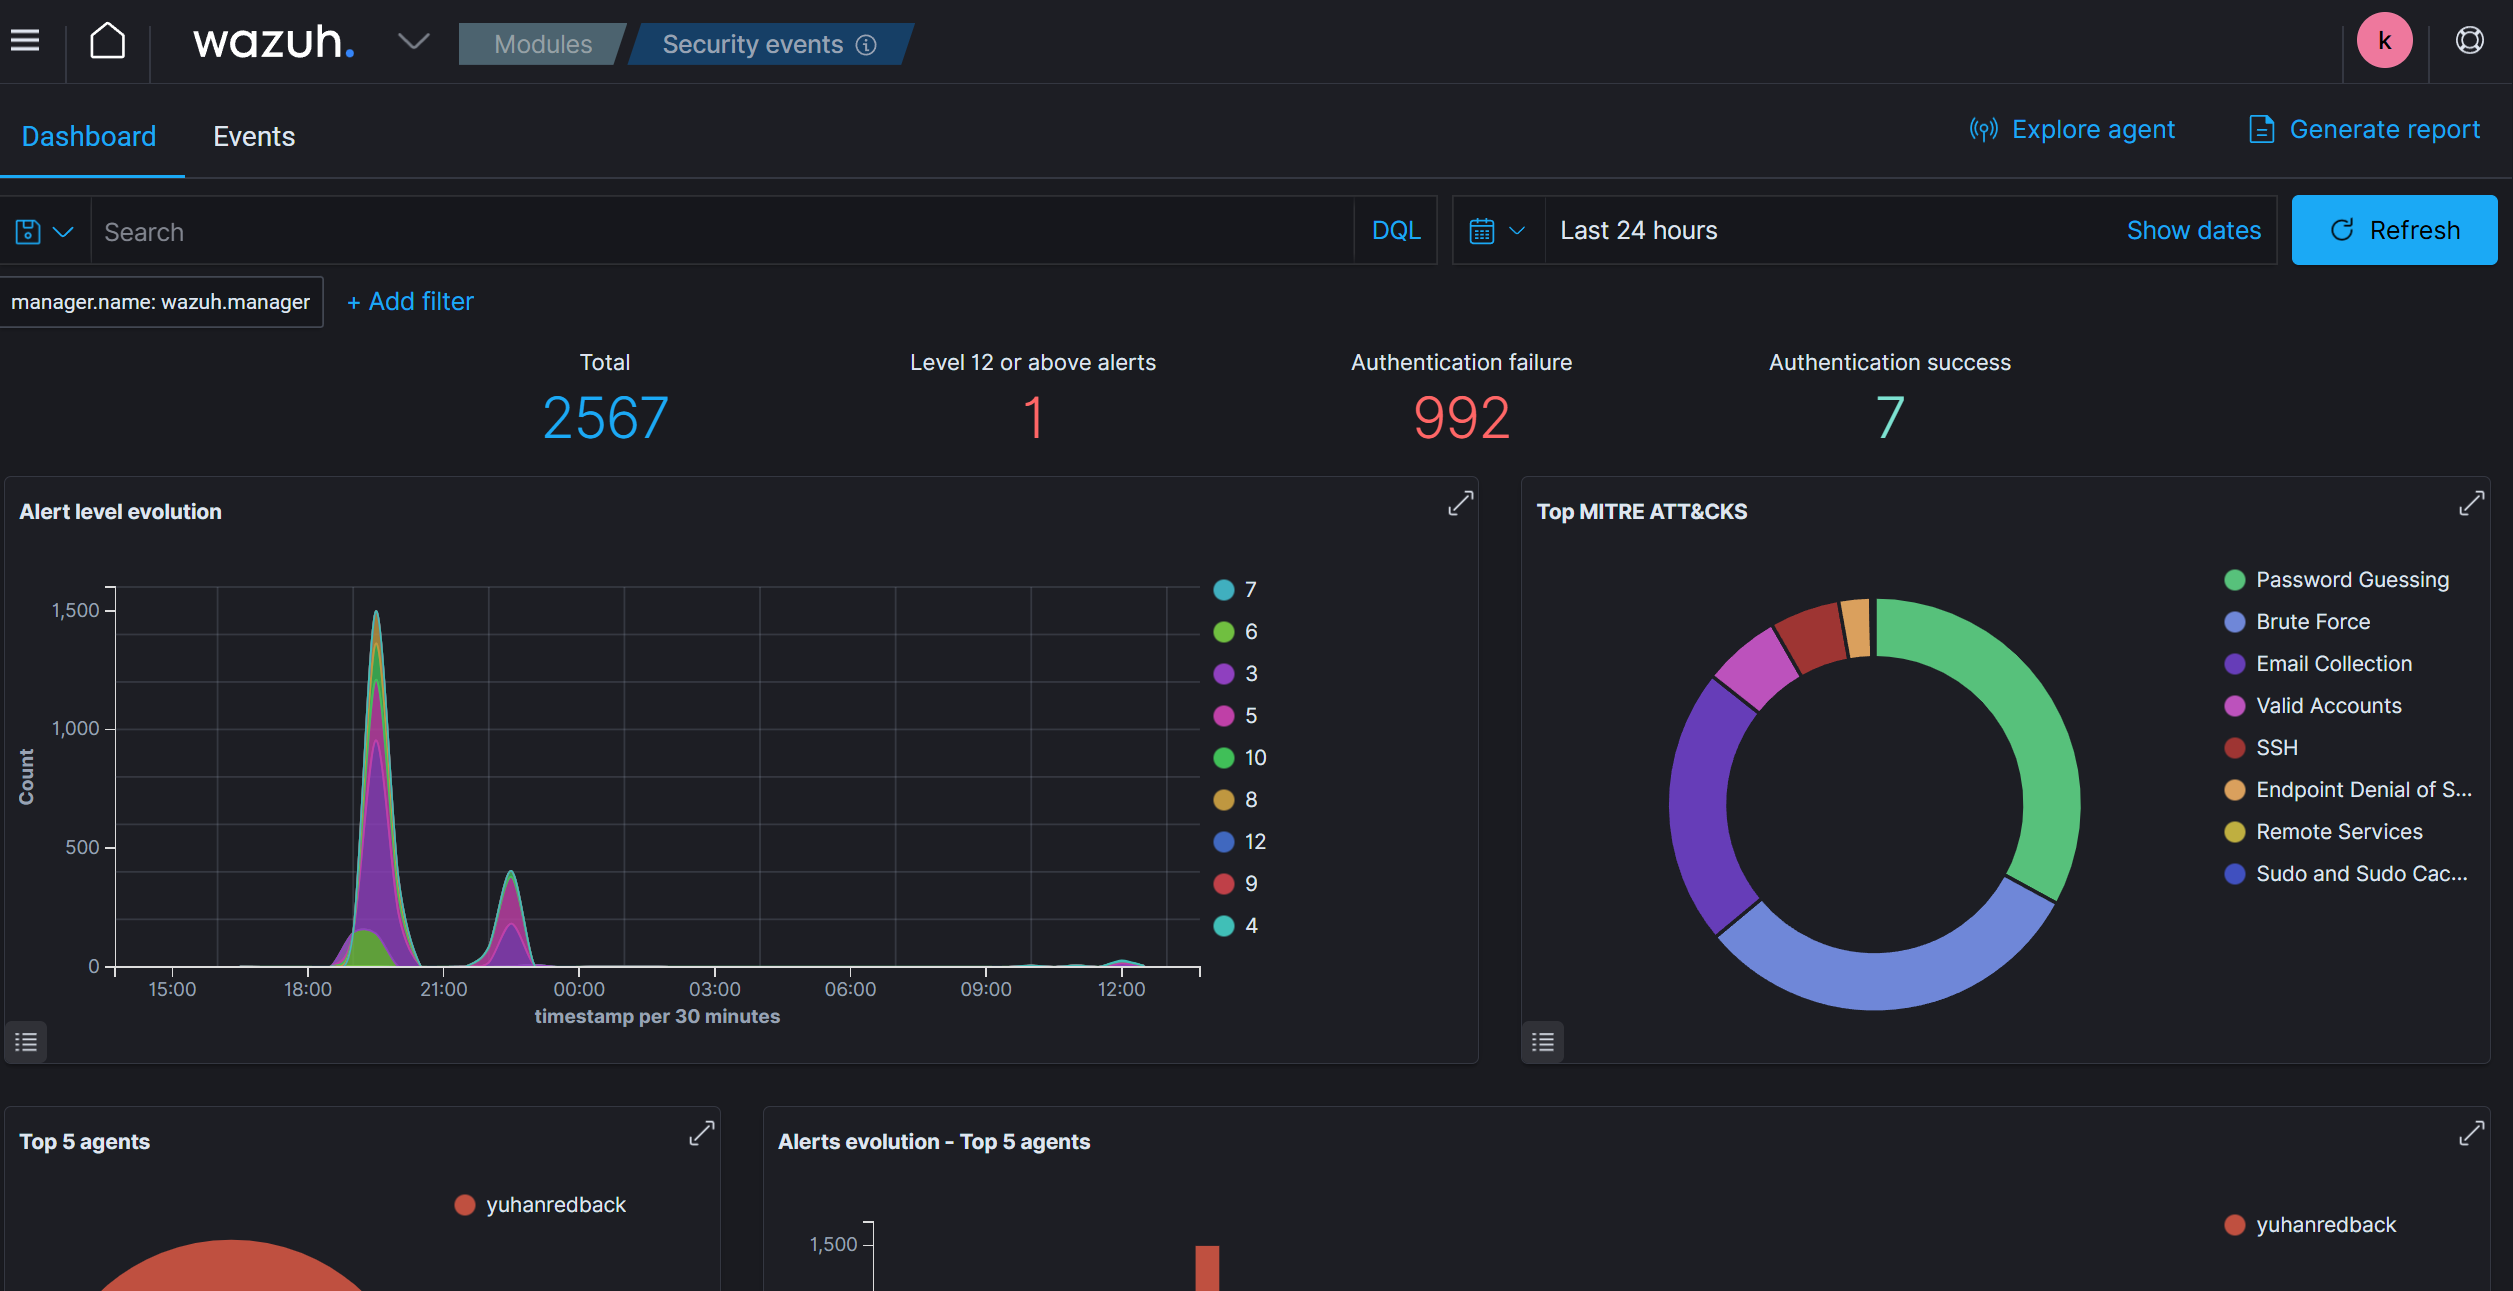Screen dimensions: 2513x1291
Task: Click the Level 12 alerts value 1
Action: click(1033, 418)
